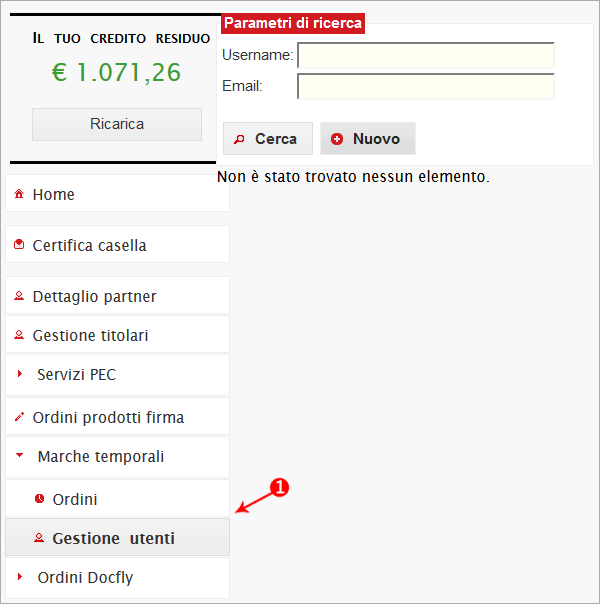The width and height of the screenshot is (600, 604).
Task: Click the Cerca search button
Action: pyautogui.click(x=268, y=139)
